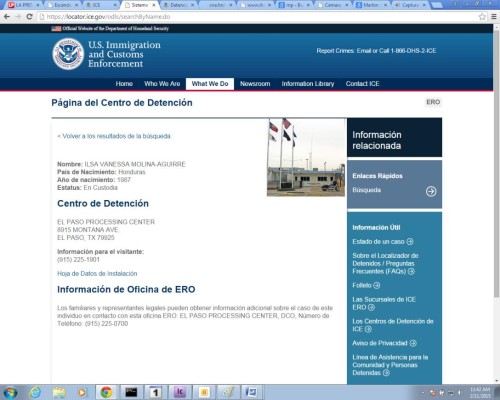Click Report Crimes Email or Call link

[376, 51]
